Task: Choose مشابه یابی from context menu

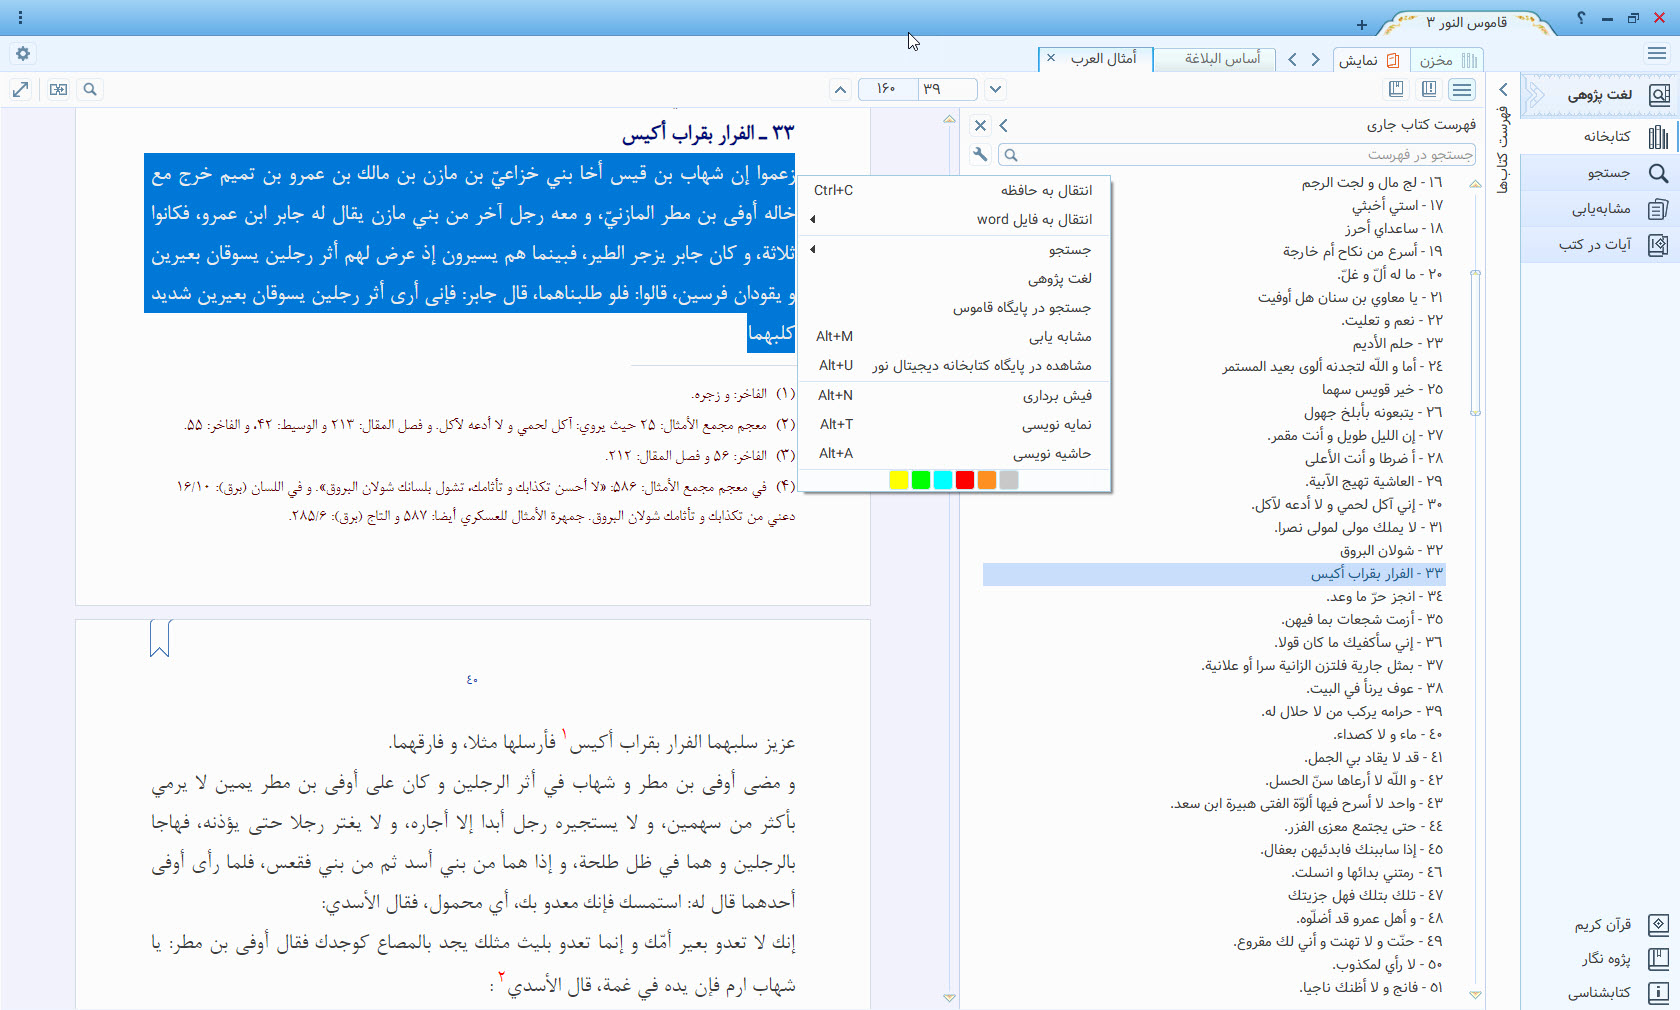Action: [x=955, y=336]
